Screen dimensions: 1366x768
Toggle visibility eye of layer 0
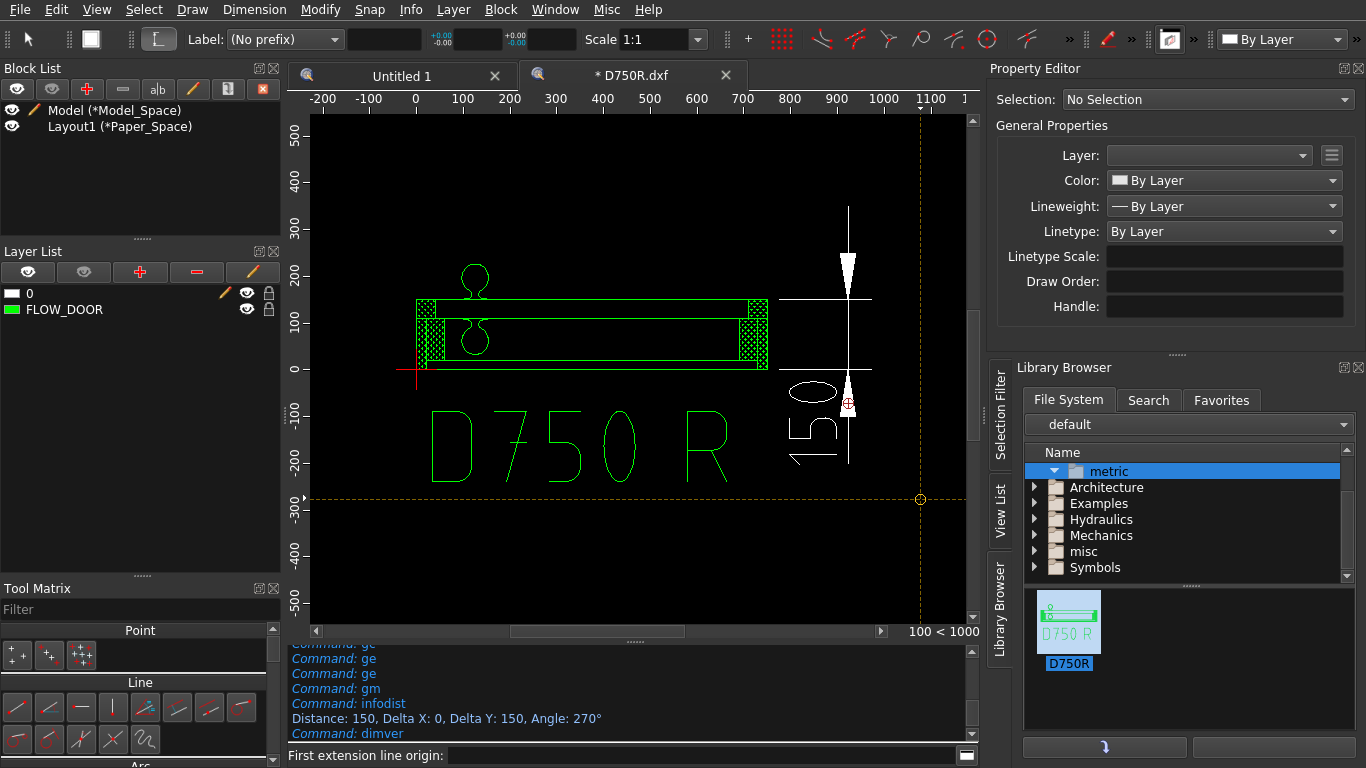(x=247, y=293)
